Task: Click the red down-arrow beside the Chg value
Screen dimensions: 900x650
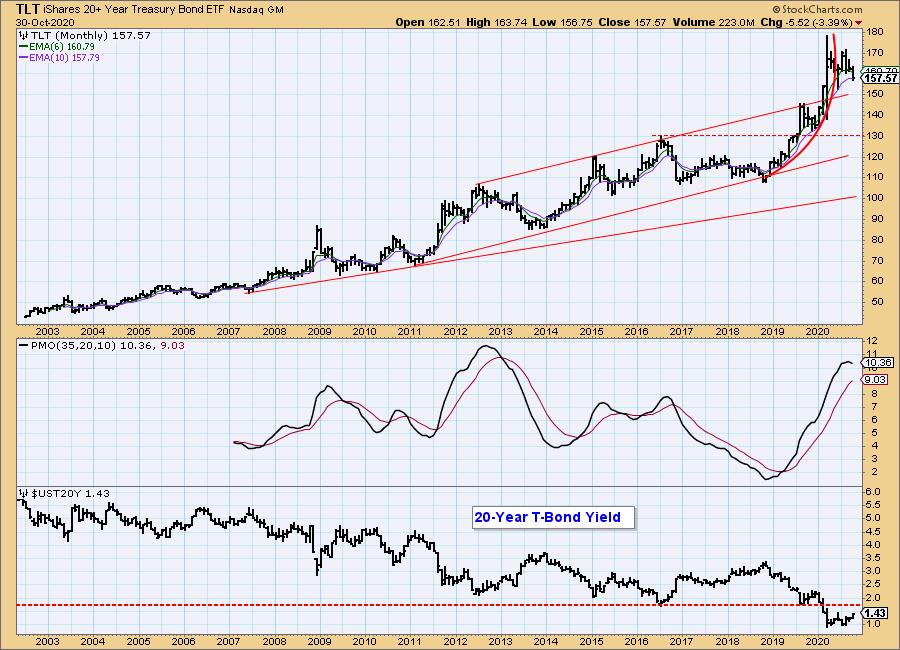Action: pyautogui.click(x=859, y=23)
